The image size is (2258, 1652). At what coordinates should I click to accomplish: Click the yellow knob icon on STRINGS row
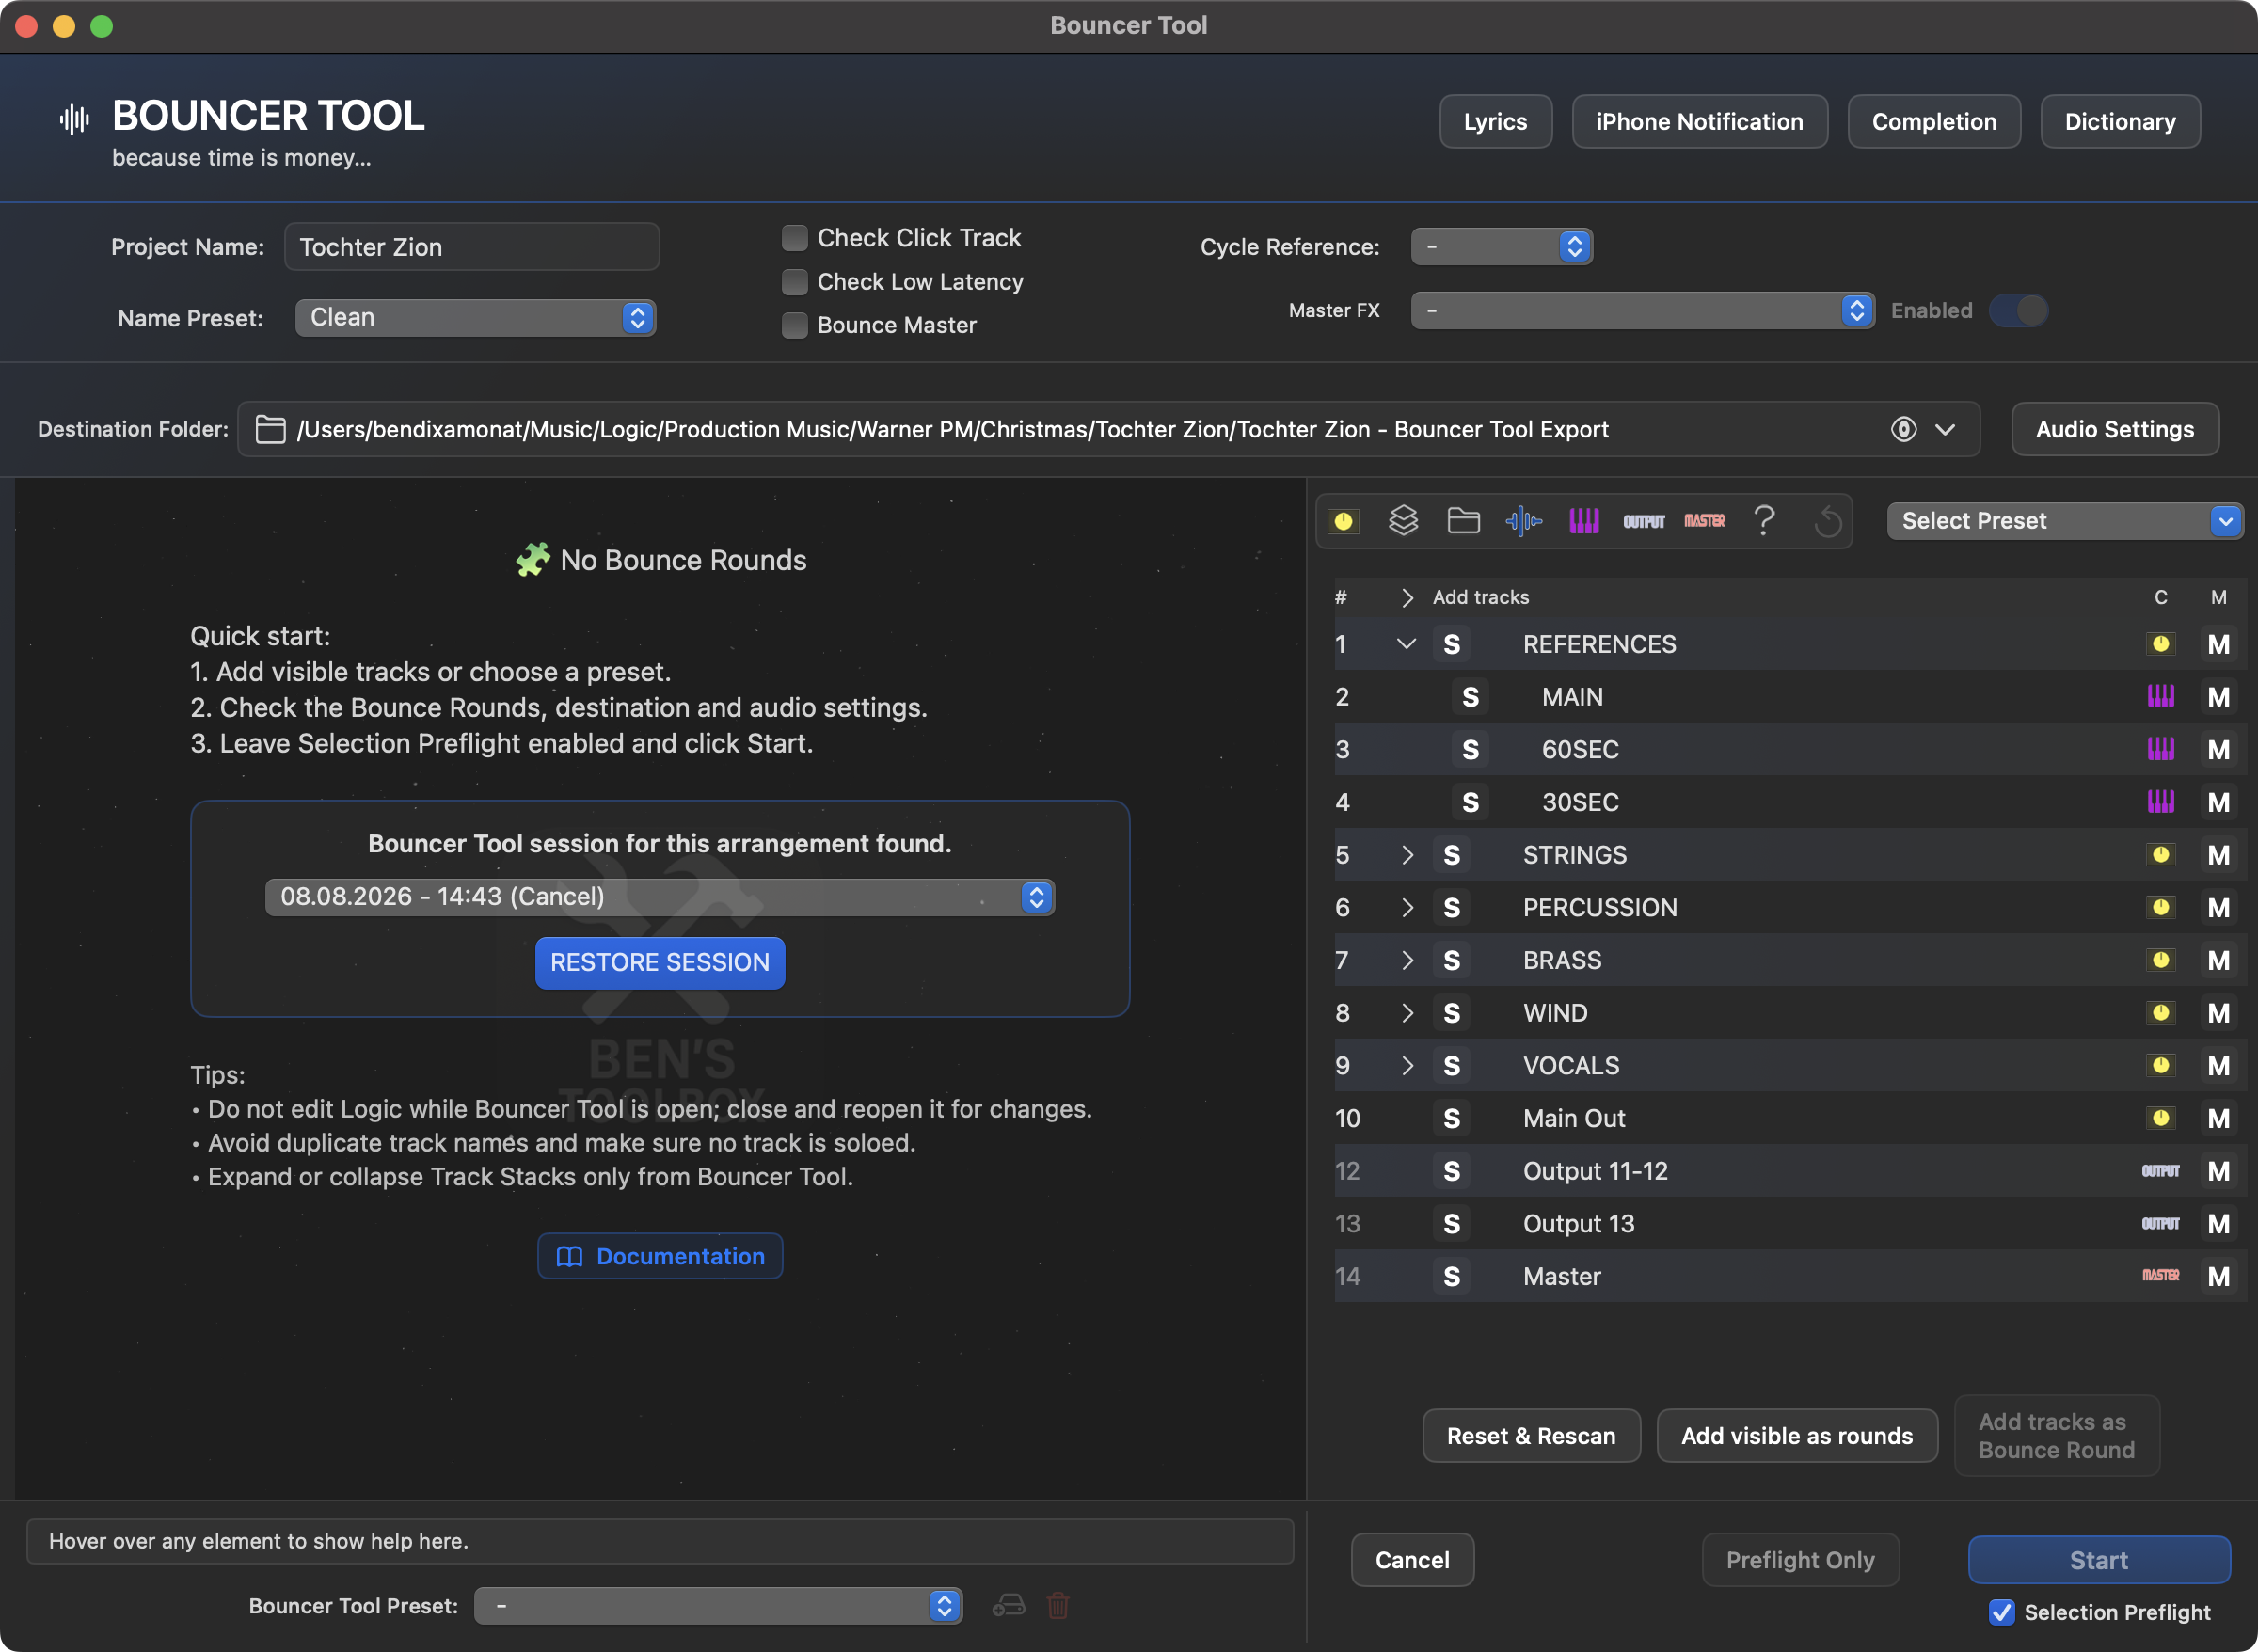[2160, 855]
